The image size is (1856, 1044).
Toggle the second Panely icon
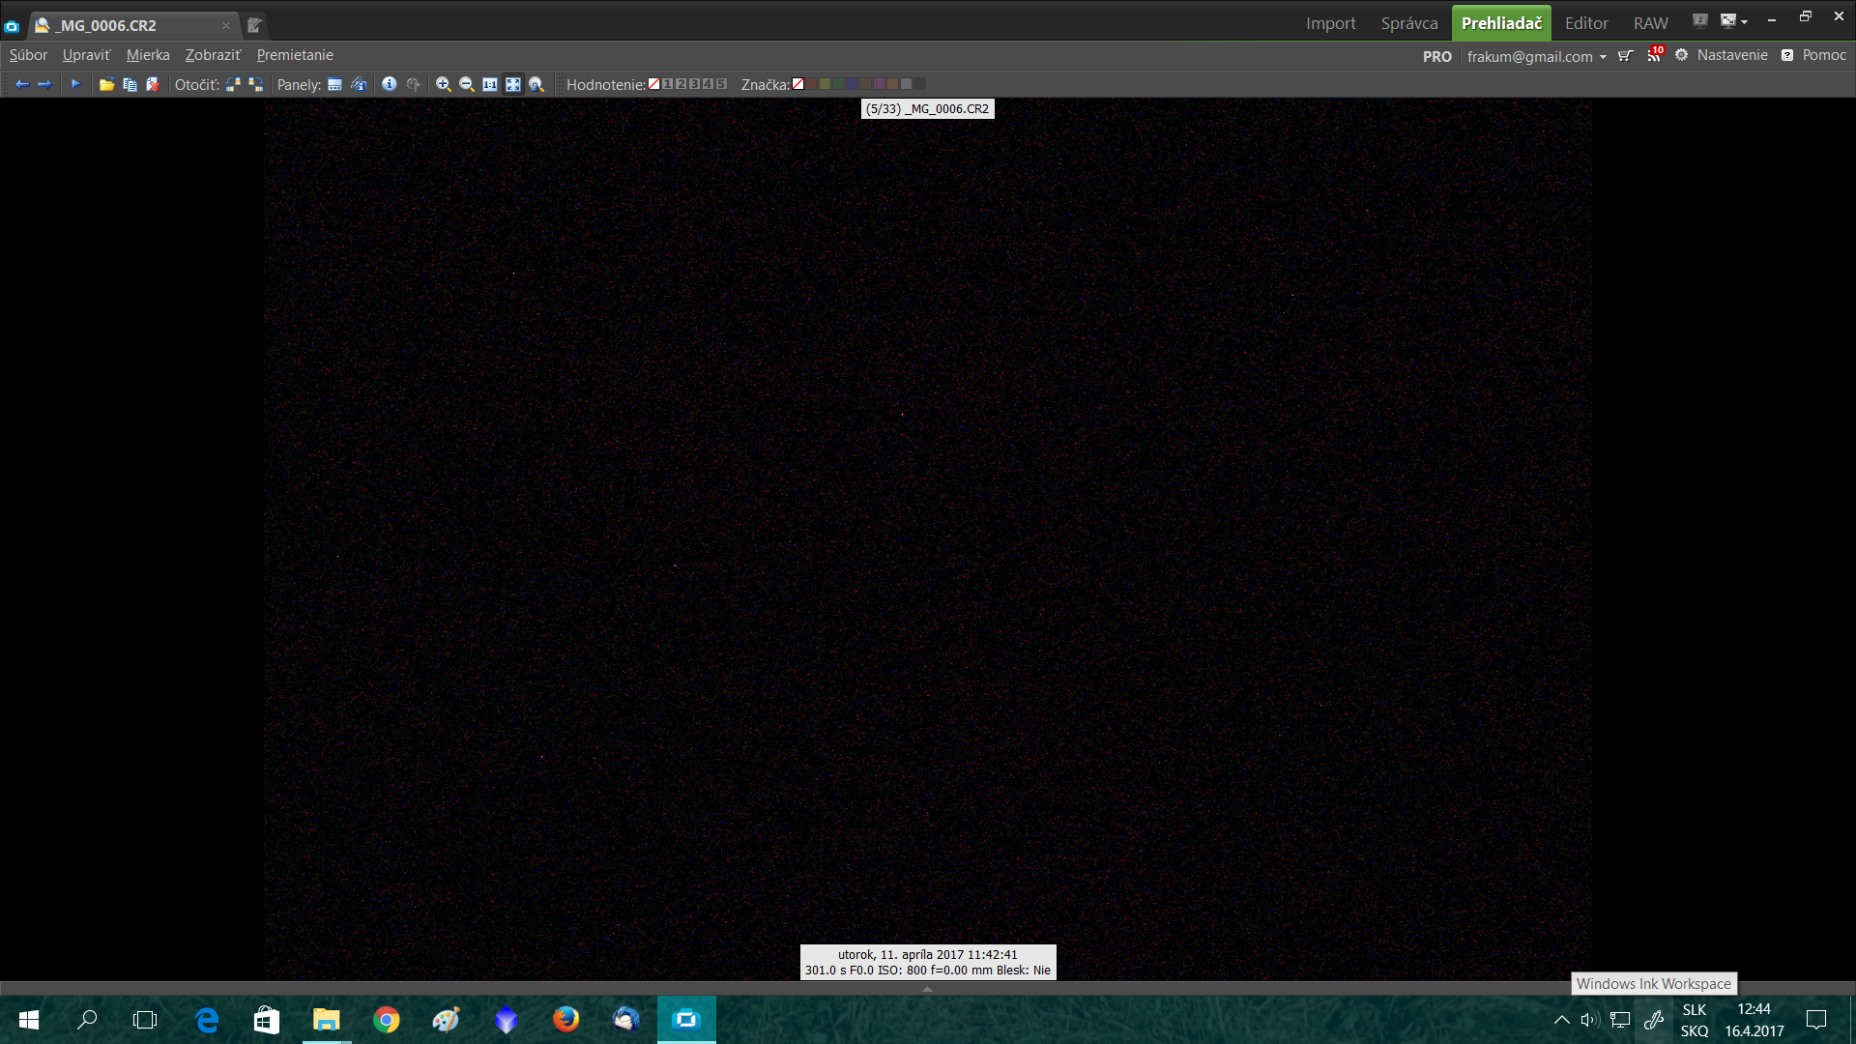pos(358,84)
